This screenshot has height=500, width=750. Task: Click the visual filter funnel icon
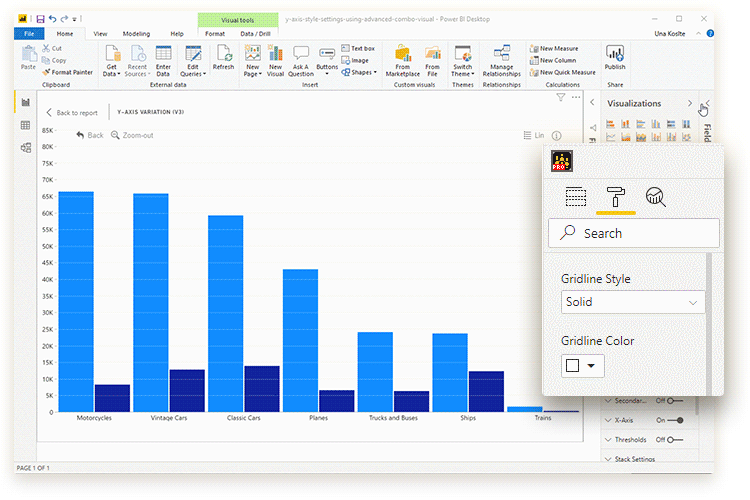tap(561, 97)
